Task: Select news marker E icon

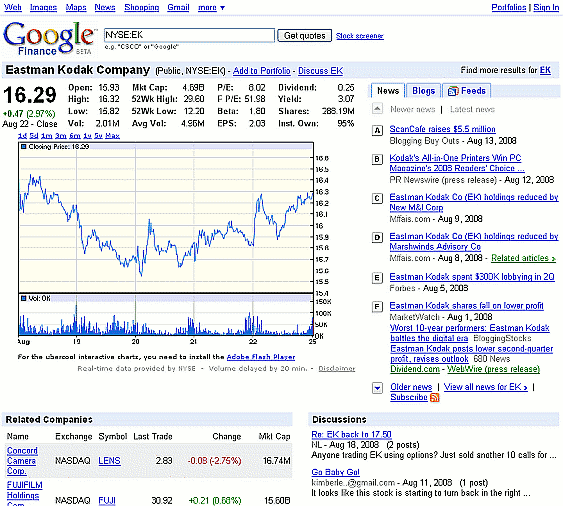Action: [377, 278]
